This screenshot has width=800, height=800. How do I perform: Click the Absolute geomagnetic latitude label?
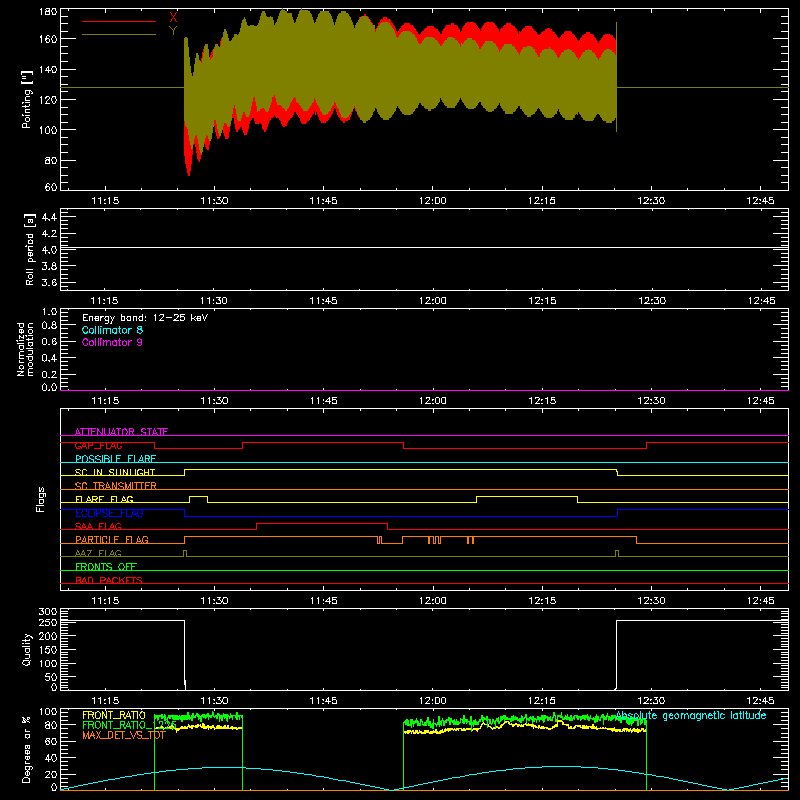(x=691, y=715)
